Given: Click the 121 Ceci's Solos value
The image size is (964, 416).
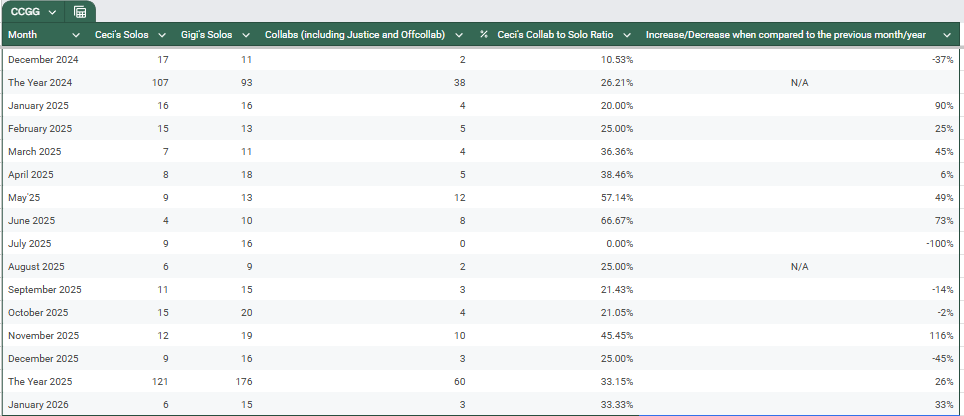Looking at the screenshot, I should (160, 382).
